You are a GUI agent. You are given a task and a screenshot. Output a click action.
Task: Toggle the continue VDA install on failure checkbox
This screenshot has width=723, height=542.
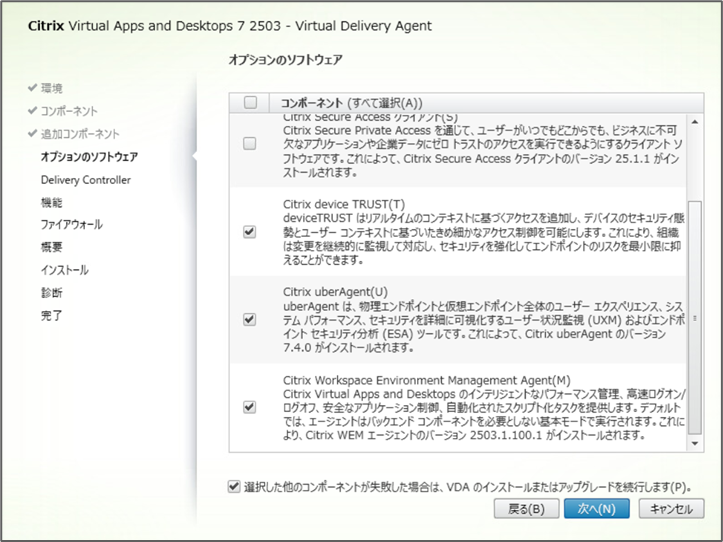click(234, 486)
